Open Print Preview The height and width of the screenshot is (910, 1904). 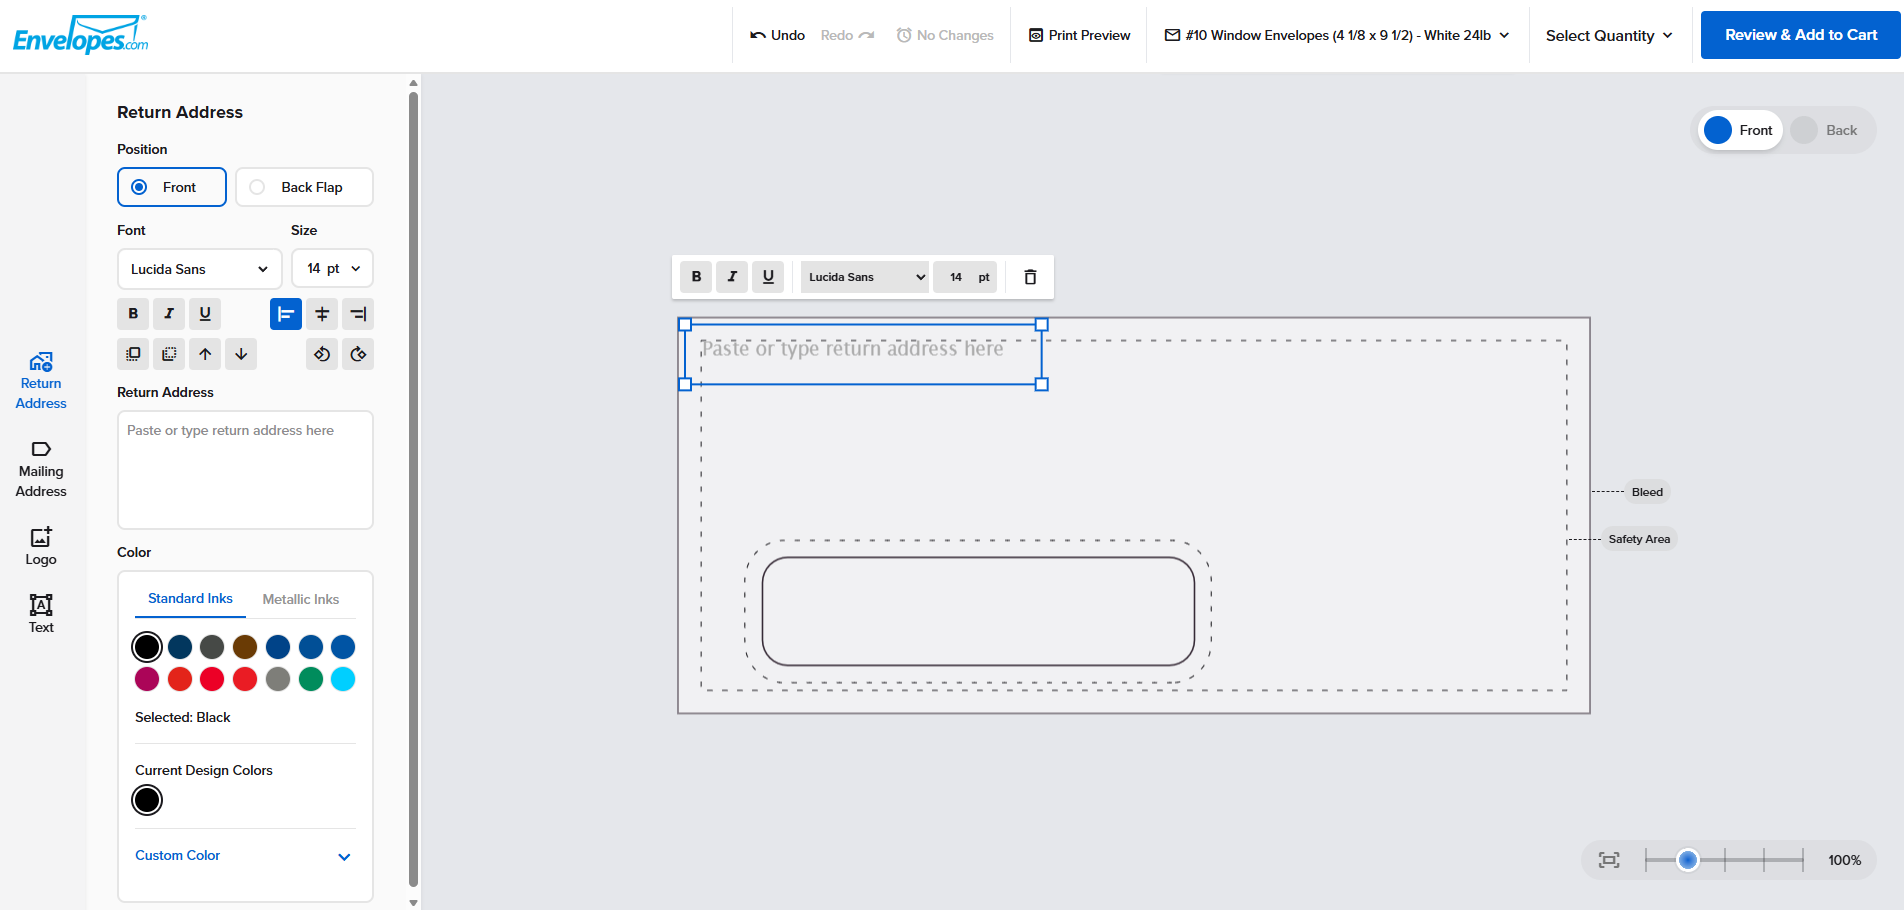1079,35
